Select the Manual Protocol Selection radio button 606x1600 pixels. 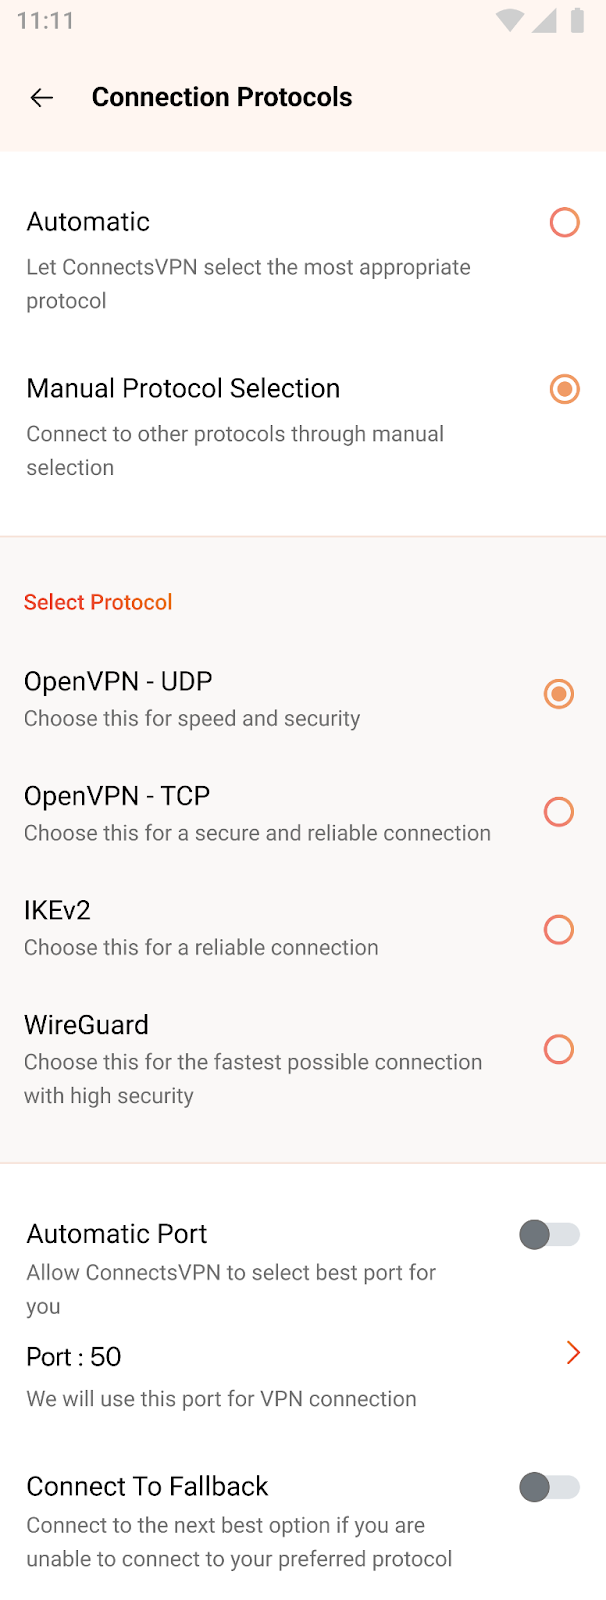pyautogui.click(x=564, y=389)
